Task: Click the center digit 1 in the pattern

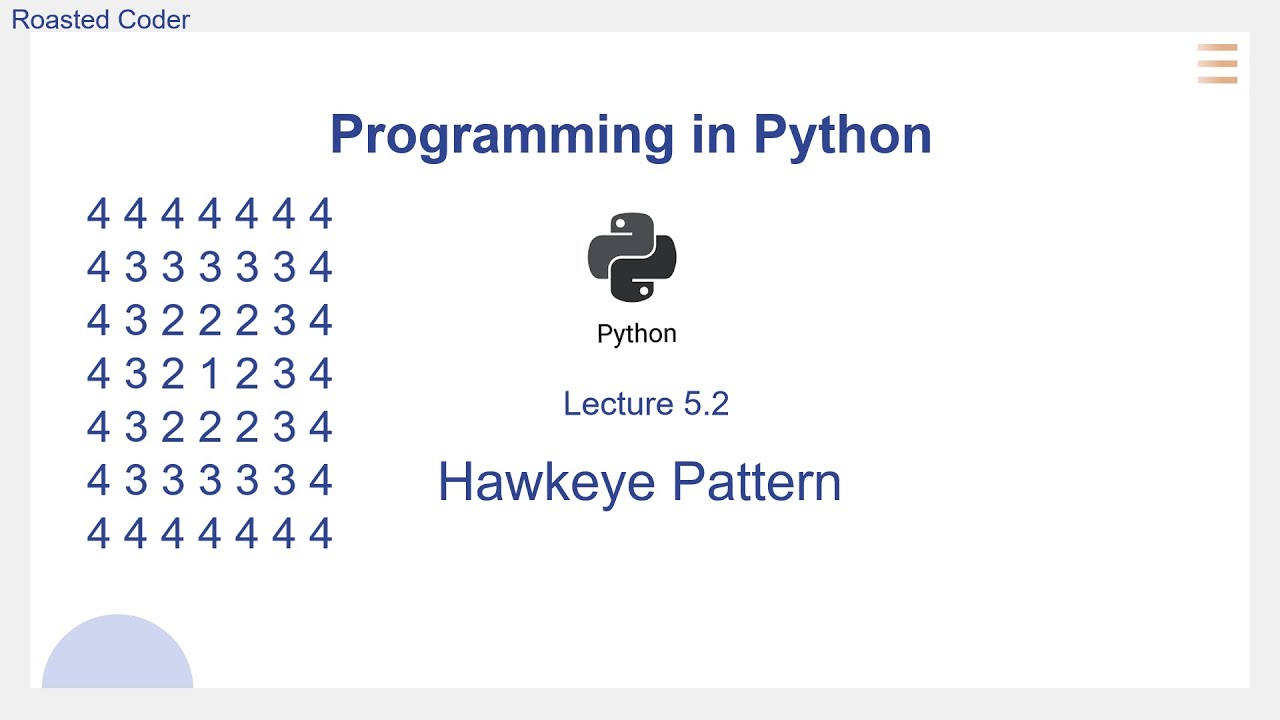Action: [x=209, y=374]
